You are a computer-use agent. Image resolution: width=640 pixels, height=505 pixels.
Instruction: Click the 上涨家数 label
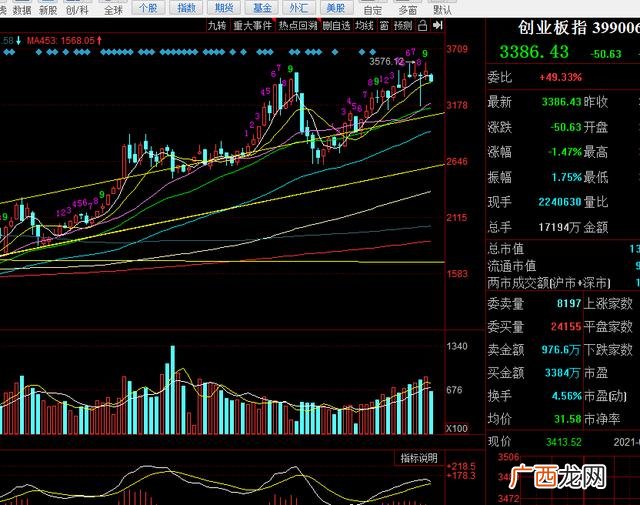[608, 303]
